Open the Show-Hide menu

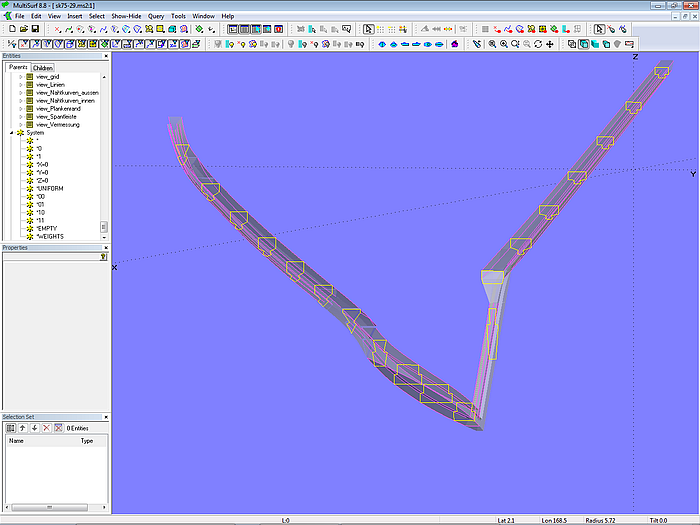pos(126,17)
